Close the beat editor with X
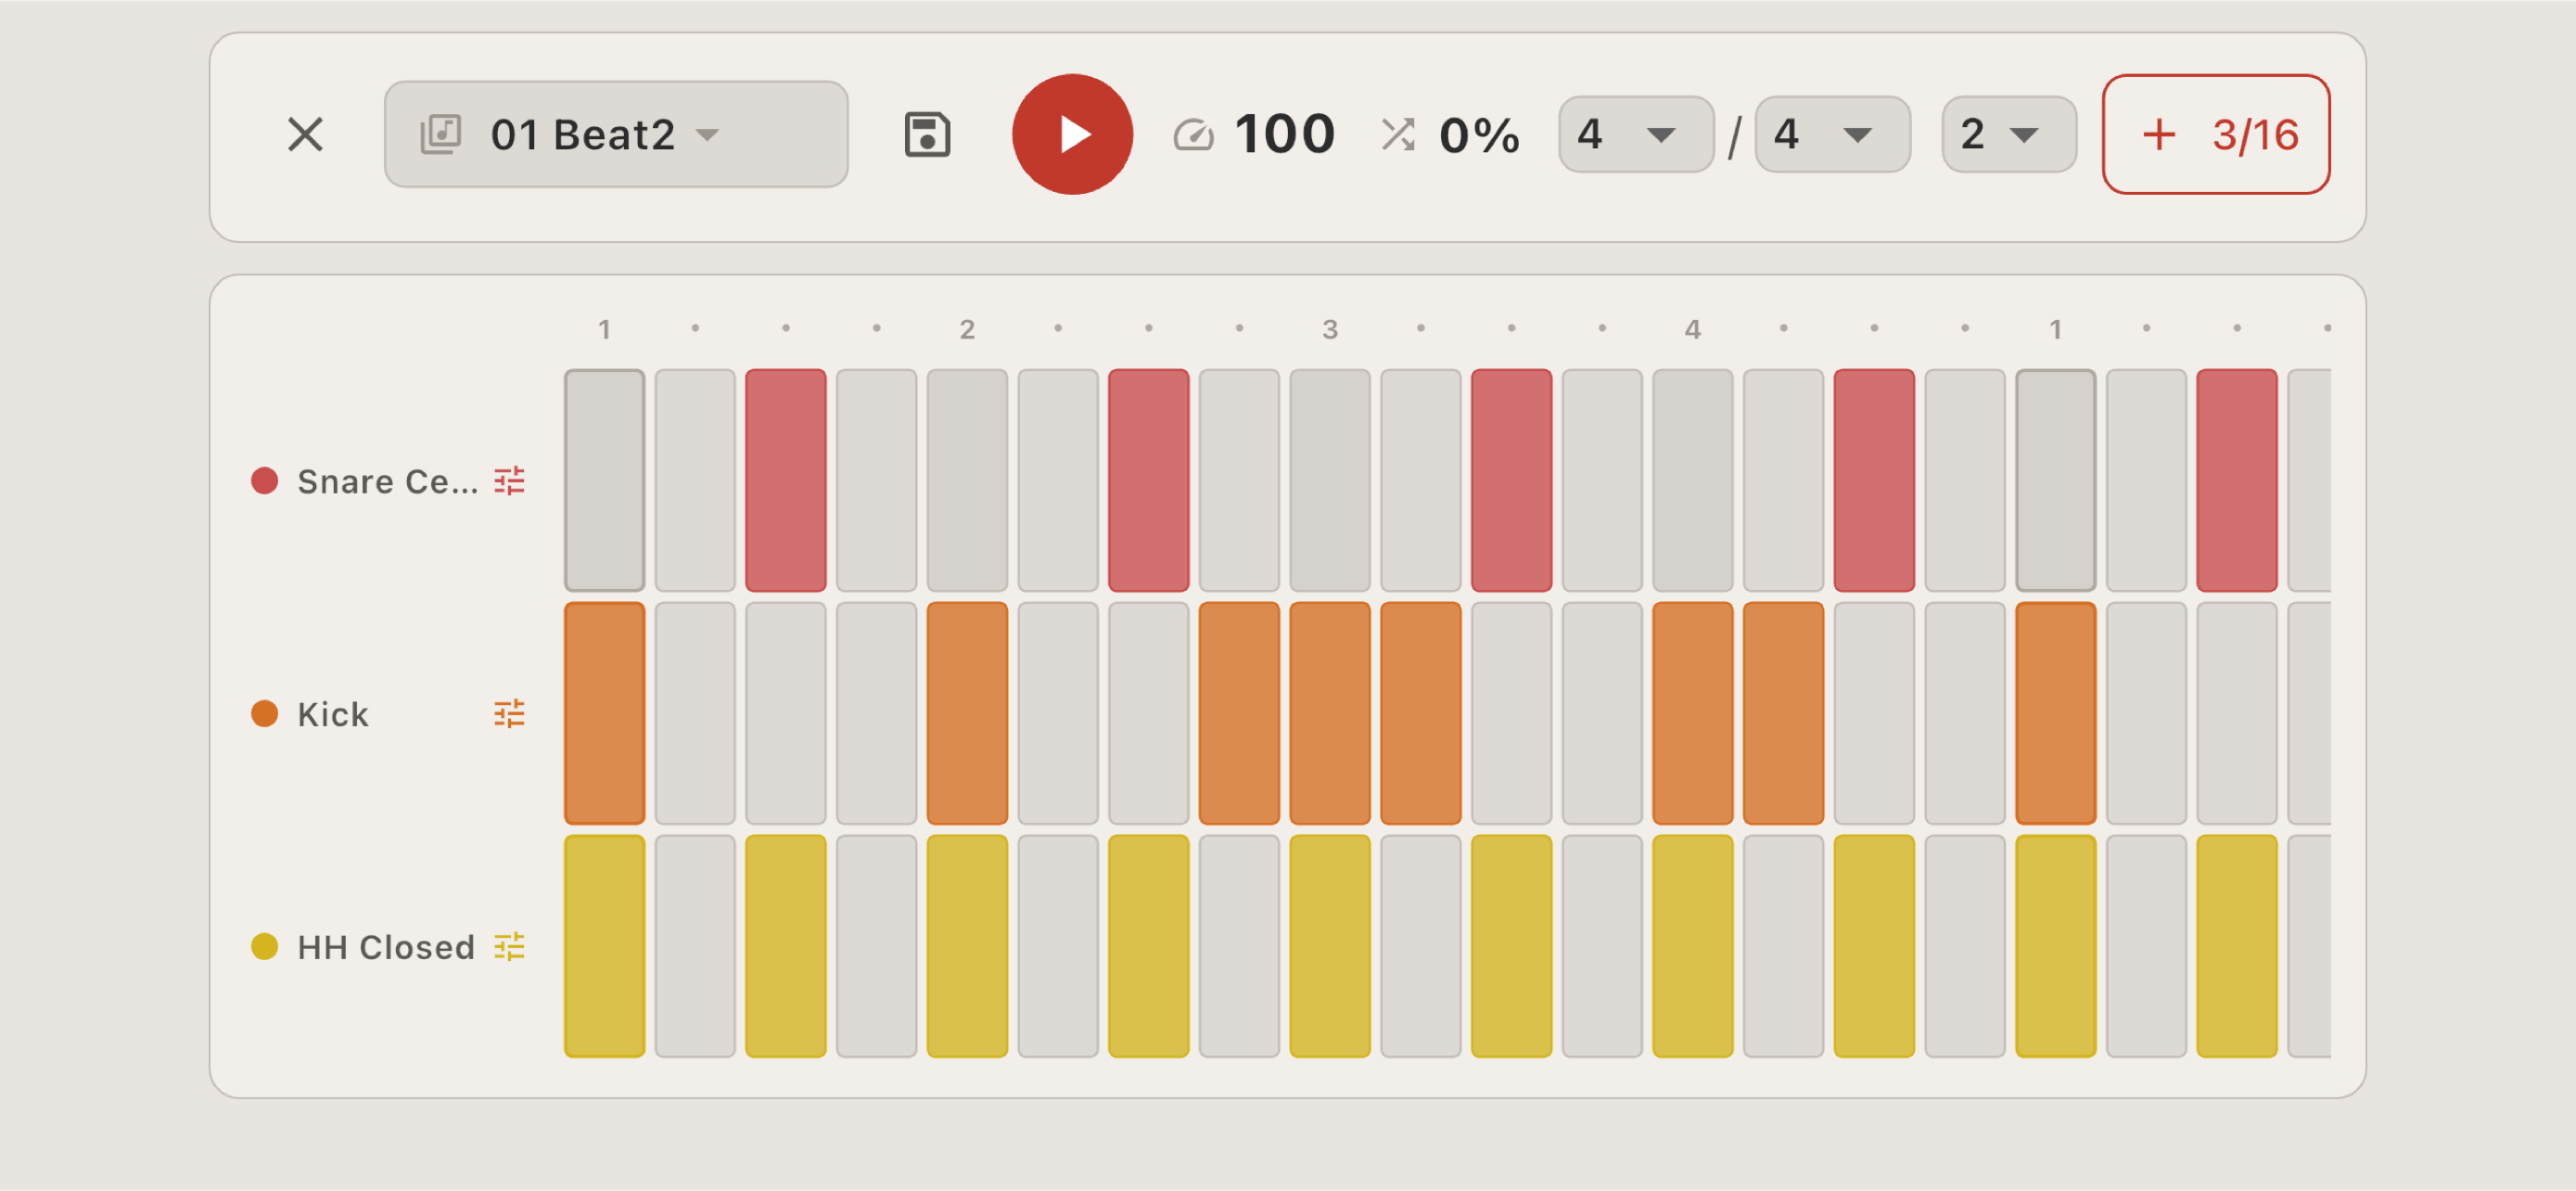 305,134
